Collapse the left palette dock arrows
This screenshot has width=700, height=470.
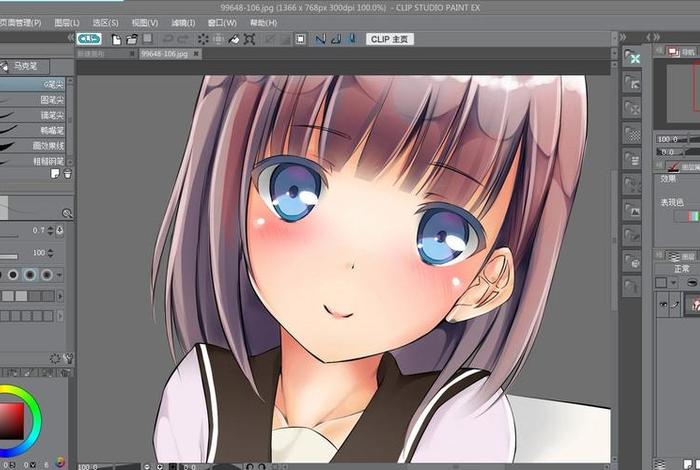(x=71, y=37)
